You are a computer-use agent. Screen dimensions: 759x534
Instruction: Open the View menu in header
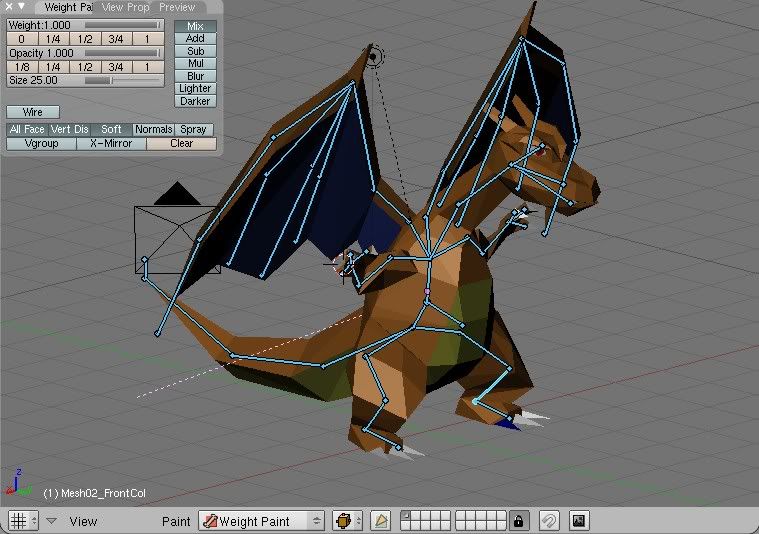(x=83, y=521)
